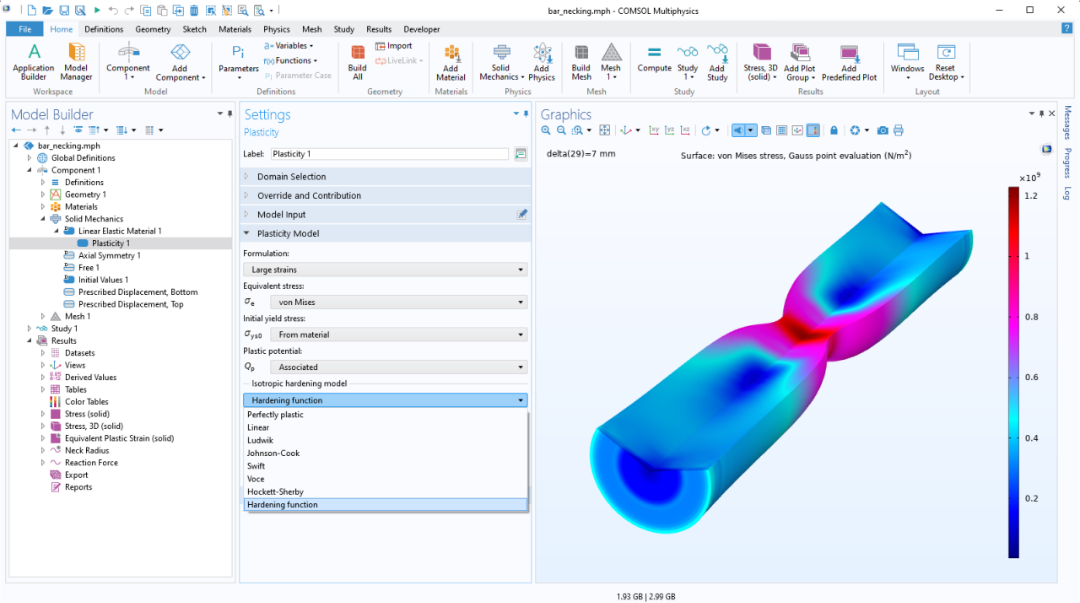1080x603 pixels.
Task: Select Equivalent Plastic Strain (solid) node
Action: coord(119,438)
